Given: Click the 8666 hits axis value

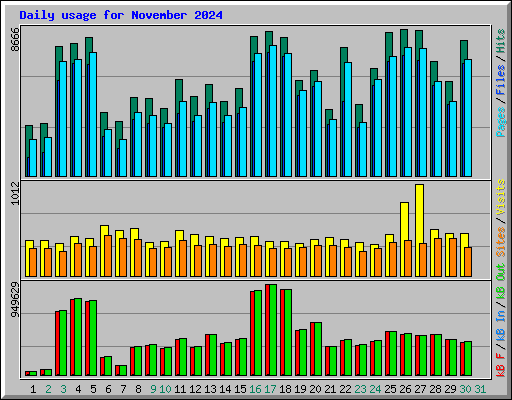Looking at the screenshot, I should coord(15,39).
